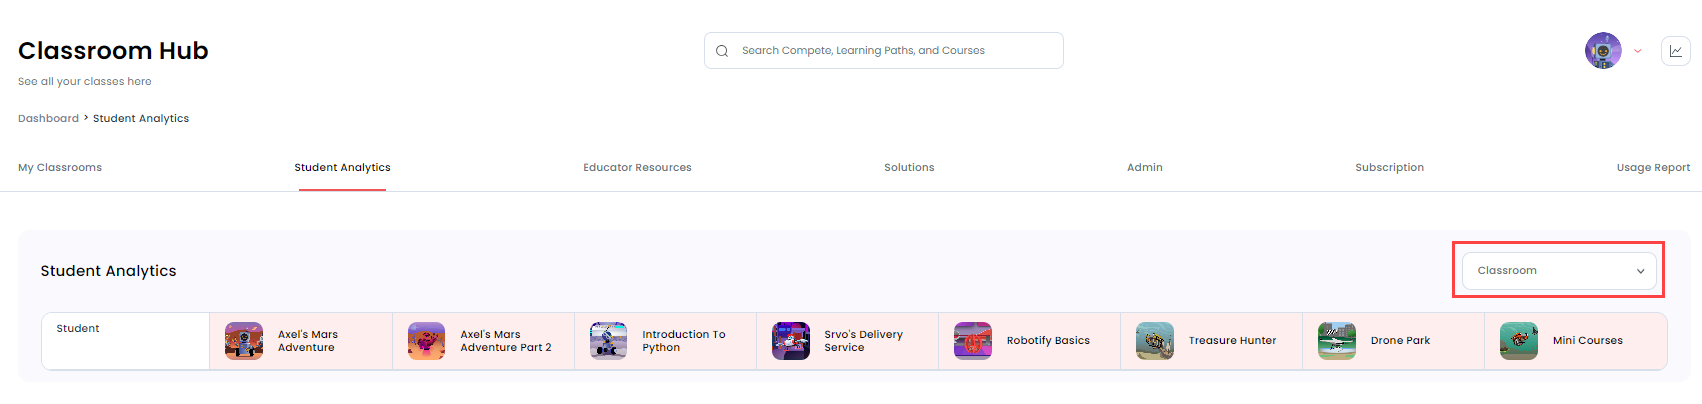Viewport: 1702px width, 404px height.
Task: Expand the Classroom dropdown selector
Action: pyautogui.click(x=1558, y=271)
